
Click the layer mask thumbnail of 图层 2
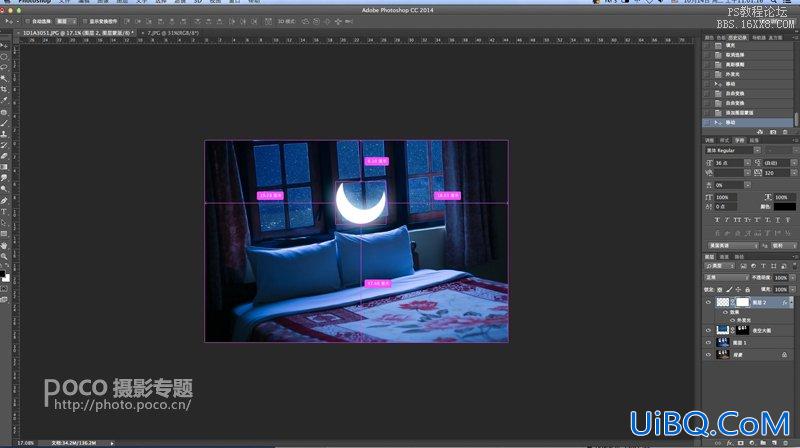pos(742,302)
